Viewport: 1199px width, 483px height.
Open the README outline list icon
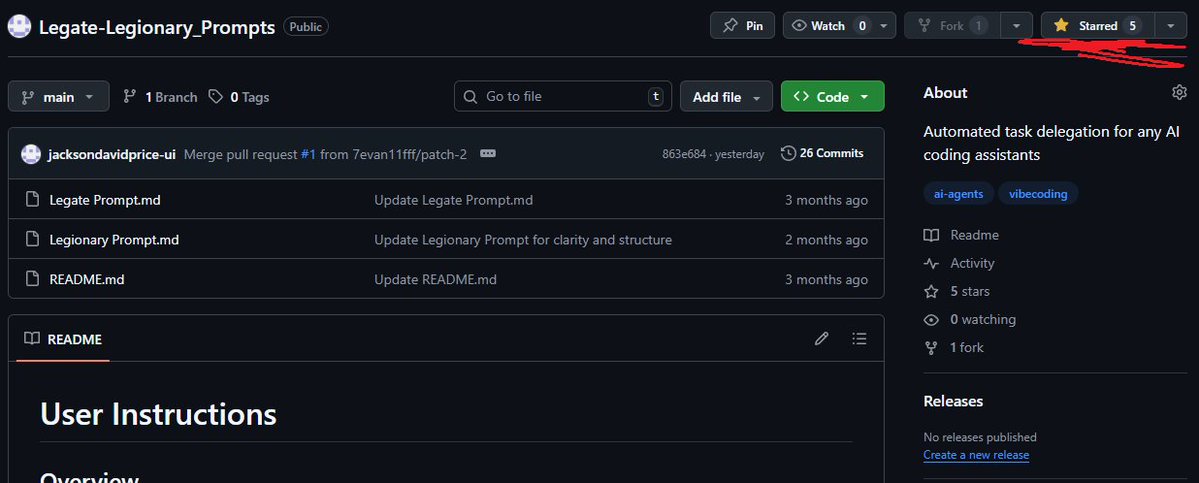coord(859,339)
